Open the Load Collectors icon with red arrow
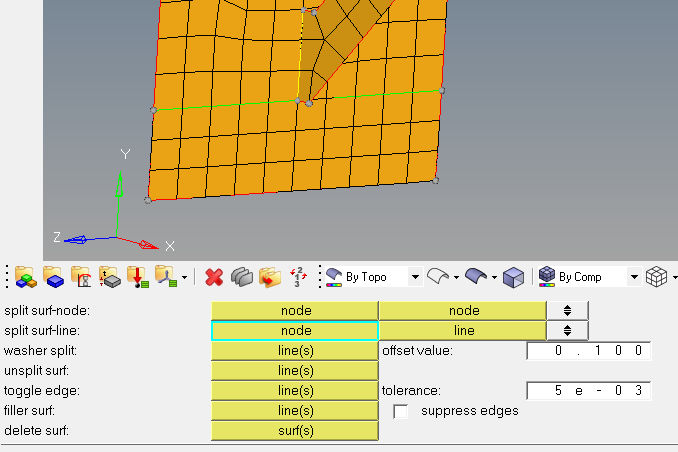Viewport: 678px width, 452px height. click(138, 277)
